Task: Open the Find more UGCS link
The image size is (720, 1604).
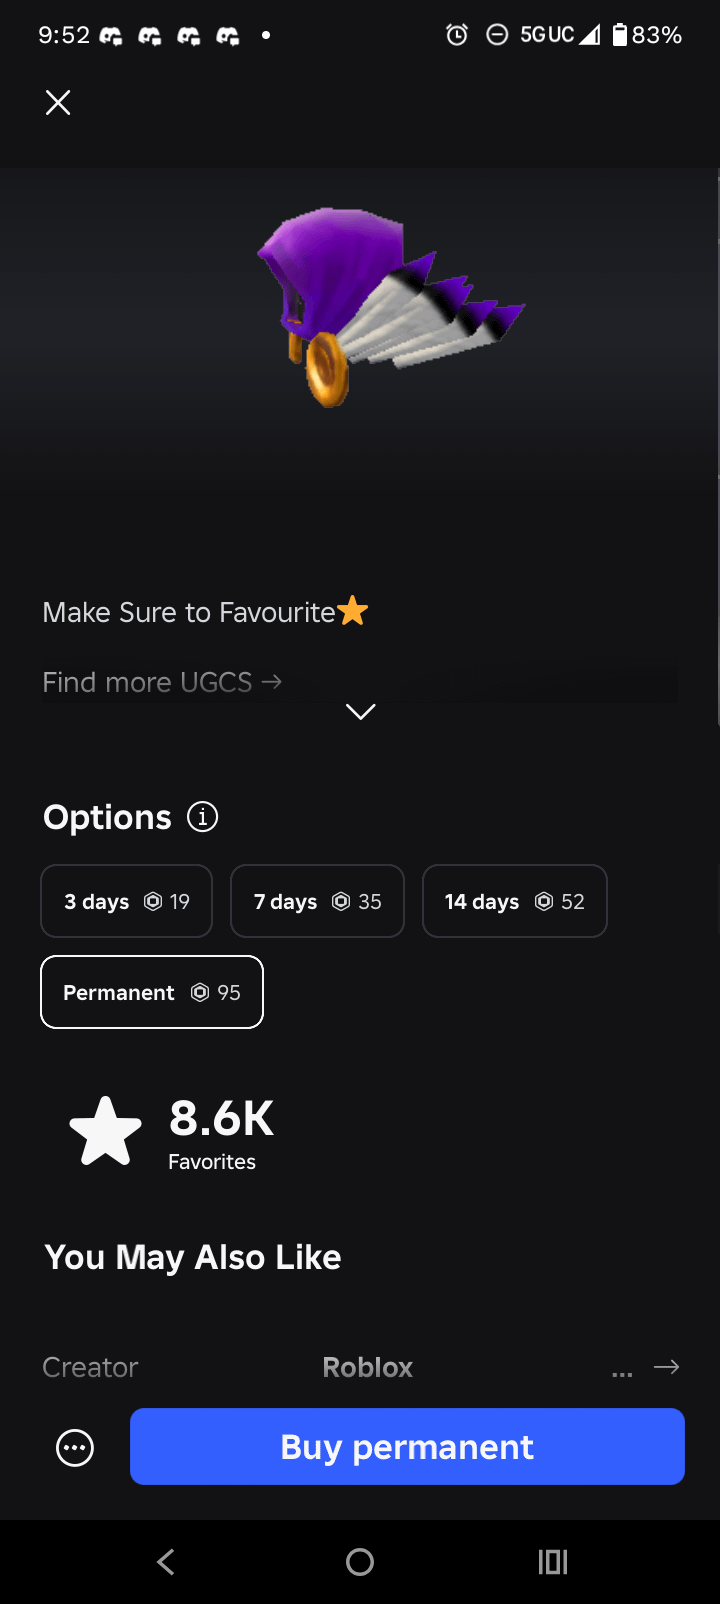Action: pyautogui.click(x=162, y=682)
